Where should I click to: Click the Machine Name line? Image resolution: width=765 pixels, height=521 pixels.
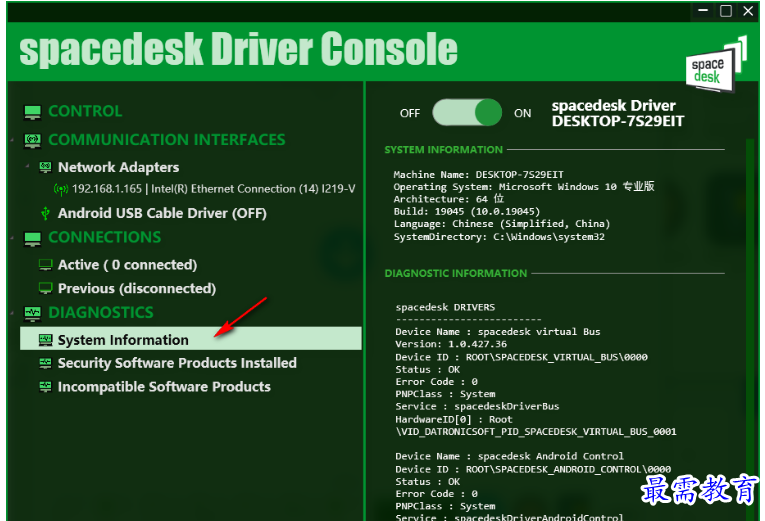pos(479,175)
